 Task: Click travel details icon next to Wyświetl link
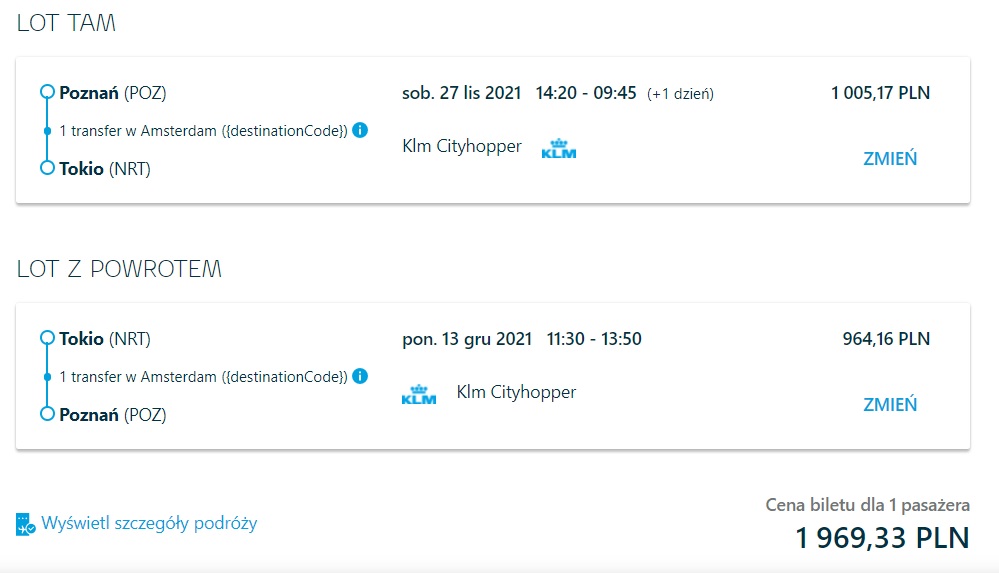(x=25, y=525)
